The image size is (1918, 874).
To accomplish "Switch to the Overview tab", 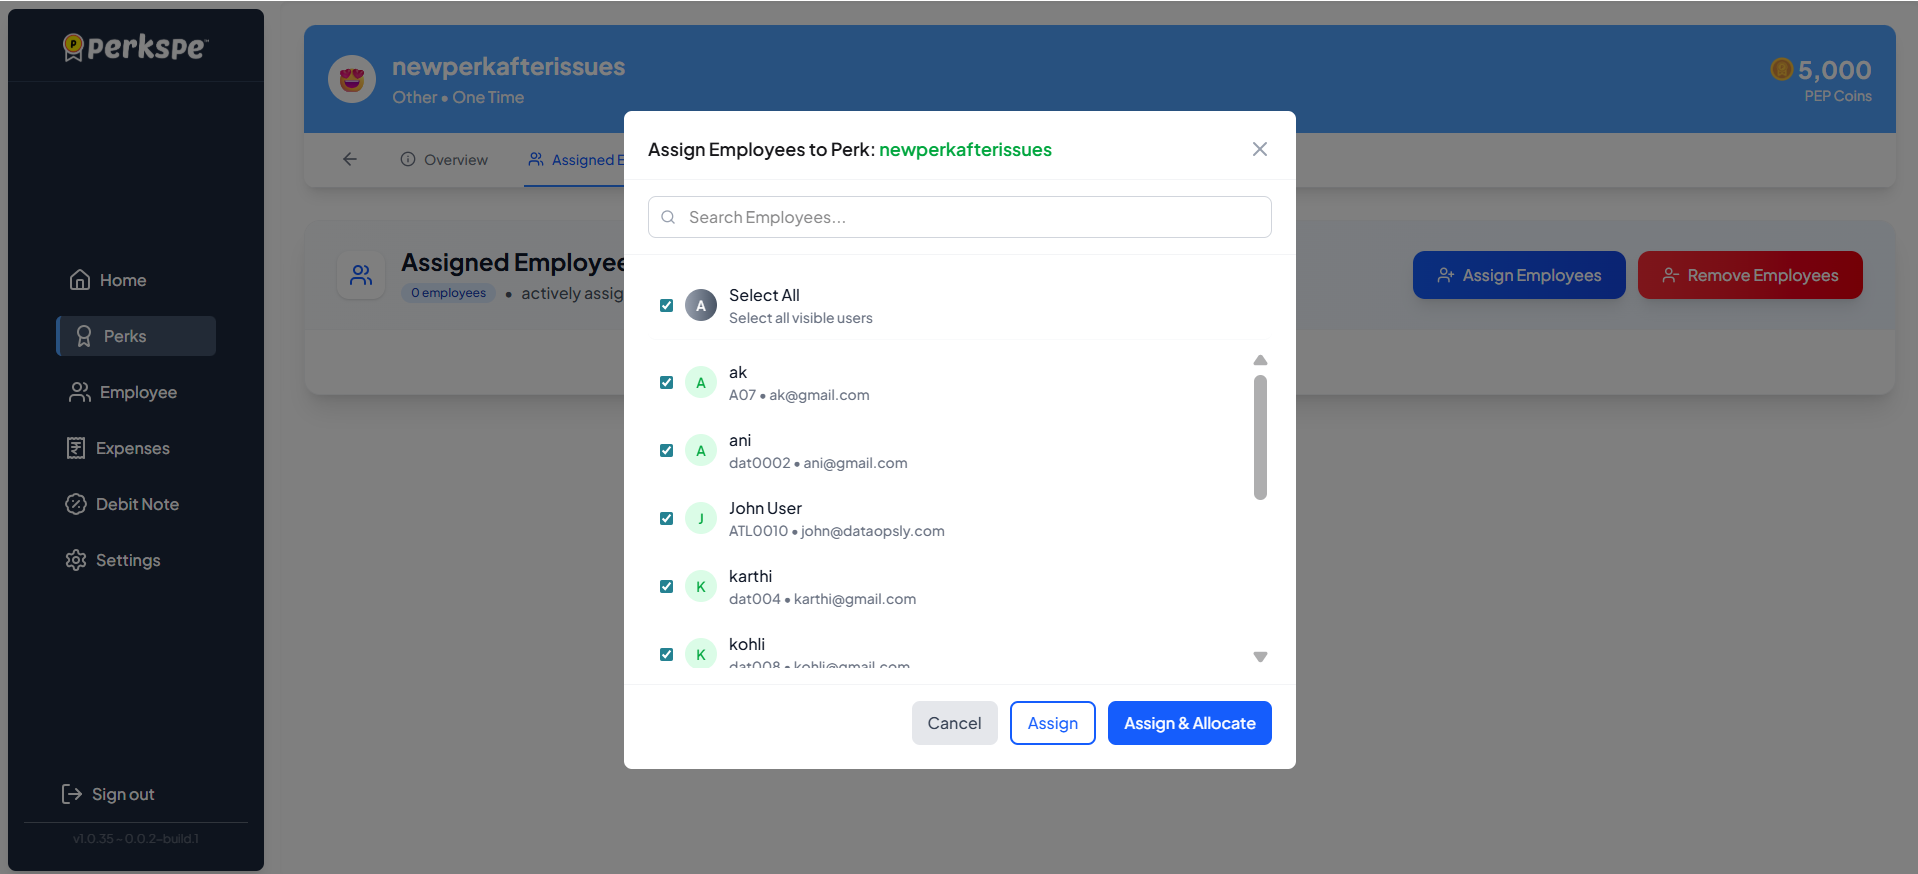I will [x=444, y=160].
